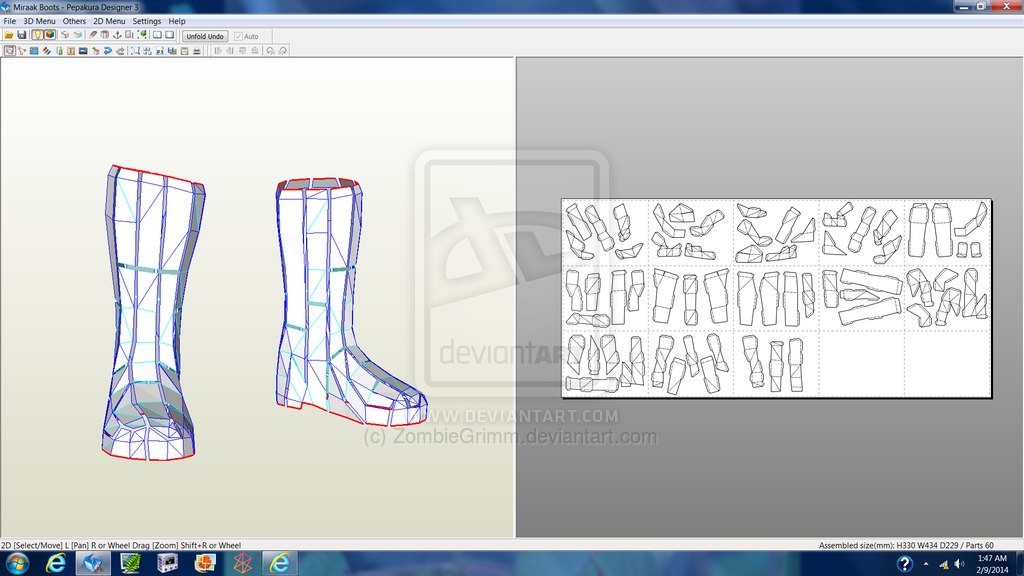
Task: Click the left boot 3D model
Action: pos(152,312)
